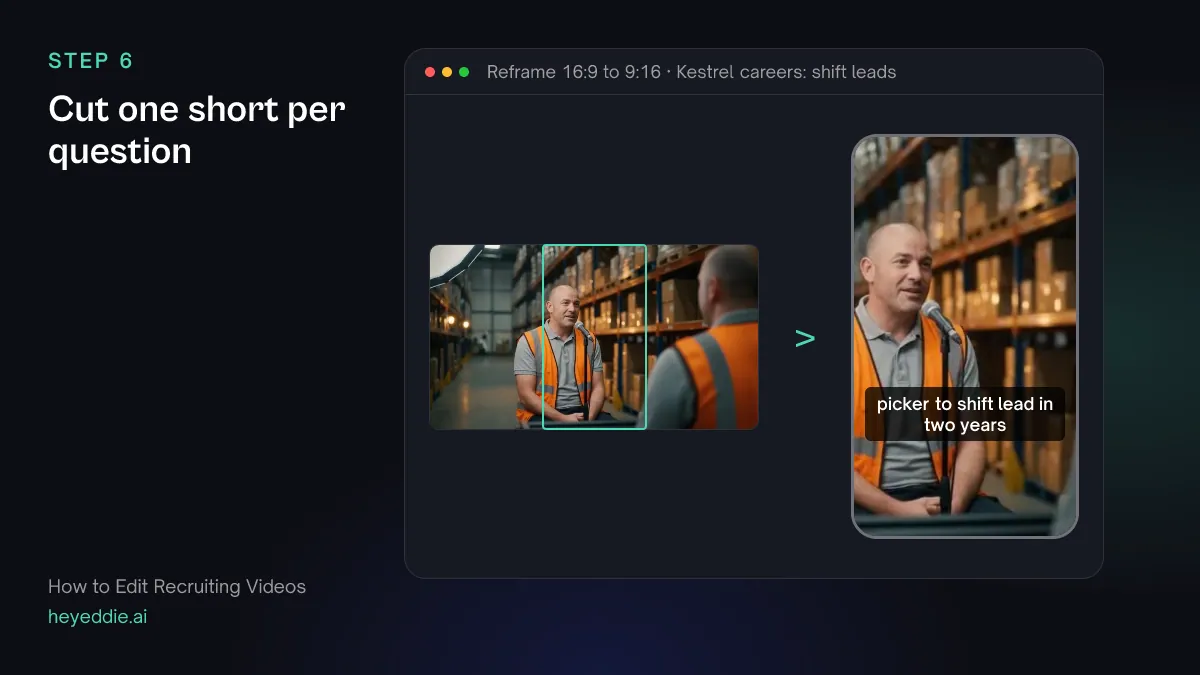The height and width of the screenshot is (675, 1200).
Task: Click the red close dot in the Reframe window
Action: (x=430, y=72)
